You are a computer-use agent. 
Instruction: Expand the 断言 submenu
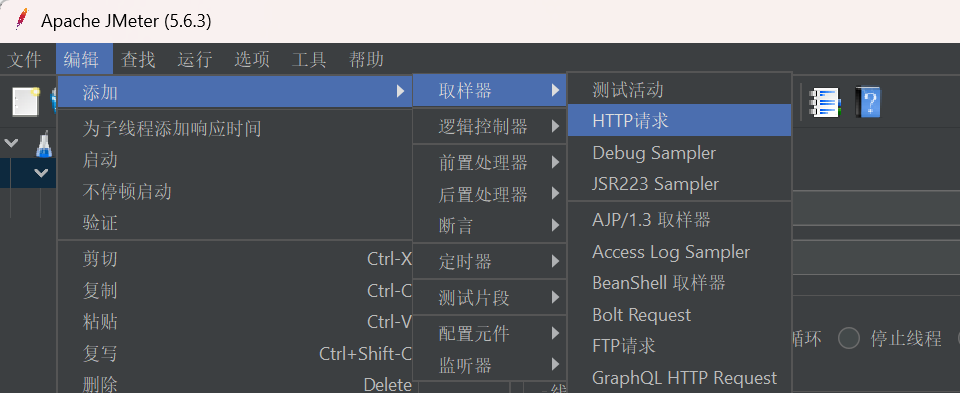pos(490,226)
